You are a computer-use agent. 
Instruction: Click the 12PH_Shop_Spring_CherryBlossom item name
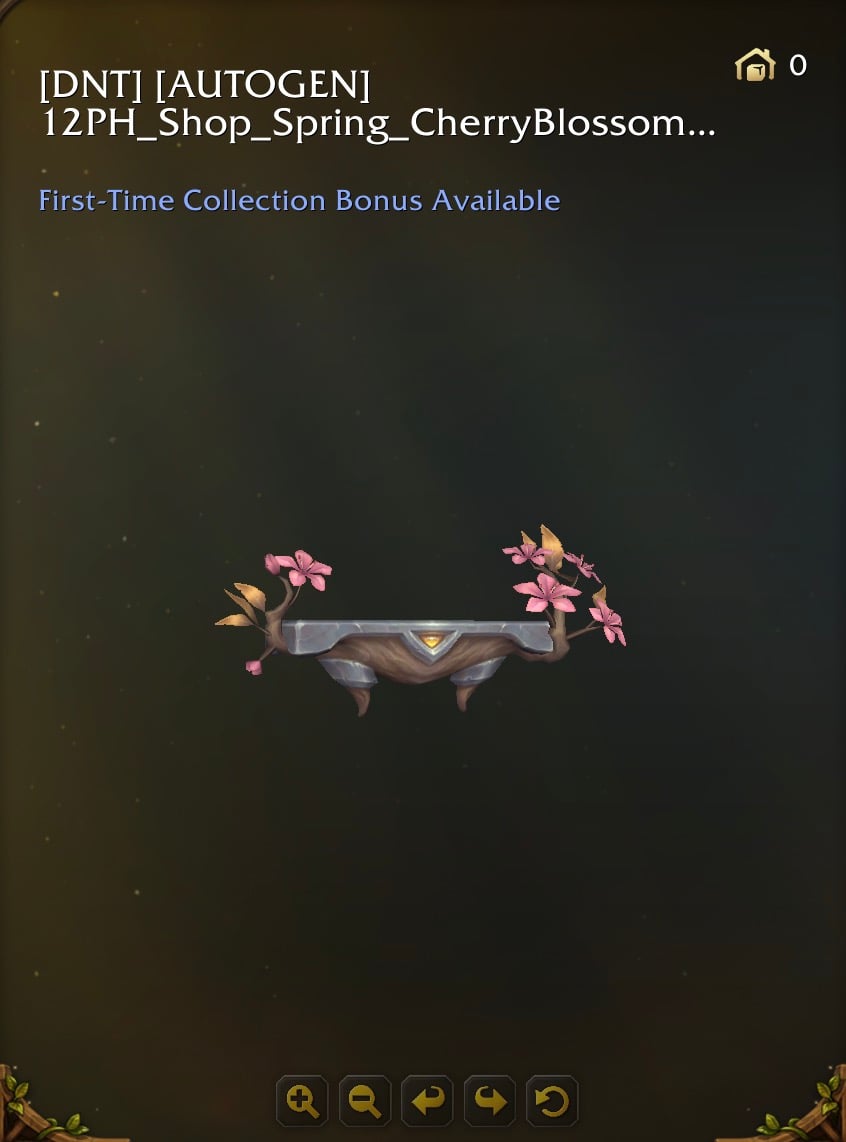(363, 123)
